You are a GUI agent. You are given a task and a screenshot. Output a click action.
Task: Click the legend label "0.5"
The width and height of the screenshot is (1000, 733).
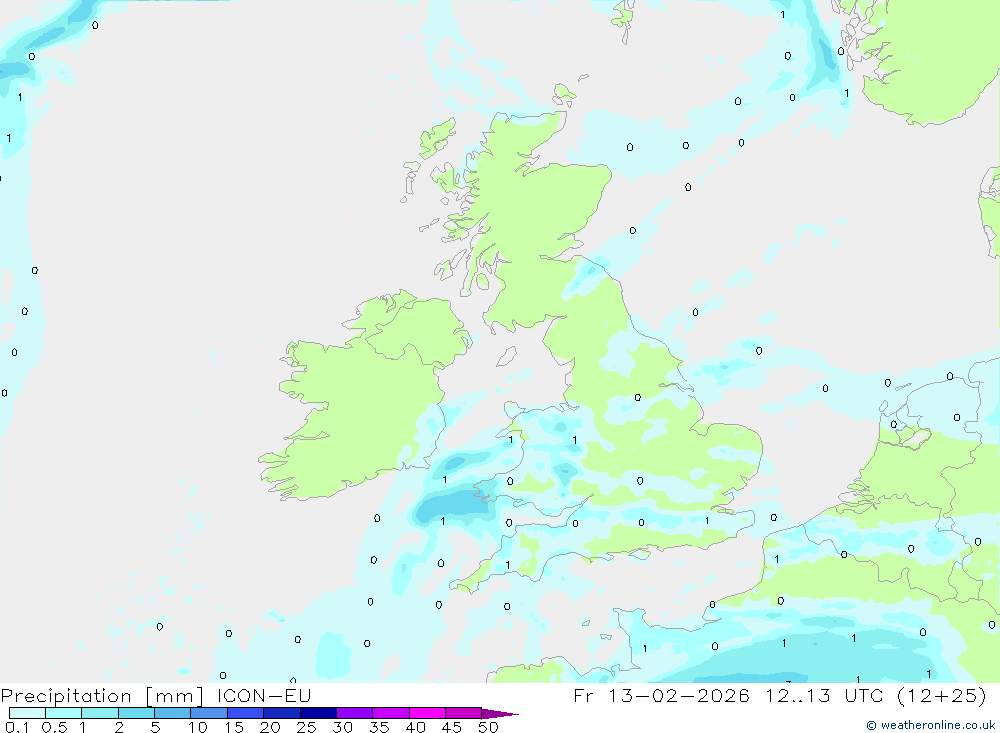click(x=54, y=727)
